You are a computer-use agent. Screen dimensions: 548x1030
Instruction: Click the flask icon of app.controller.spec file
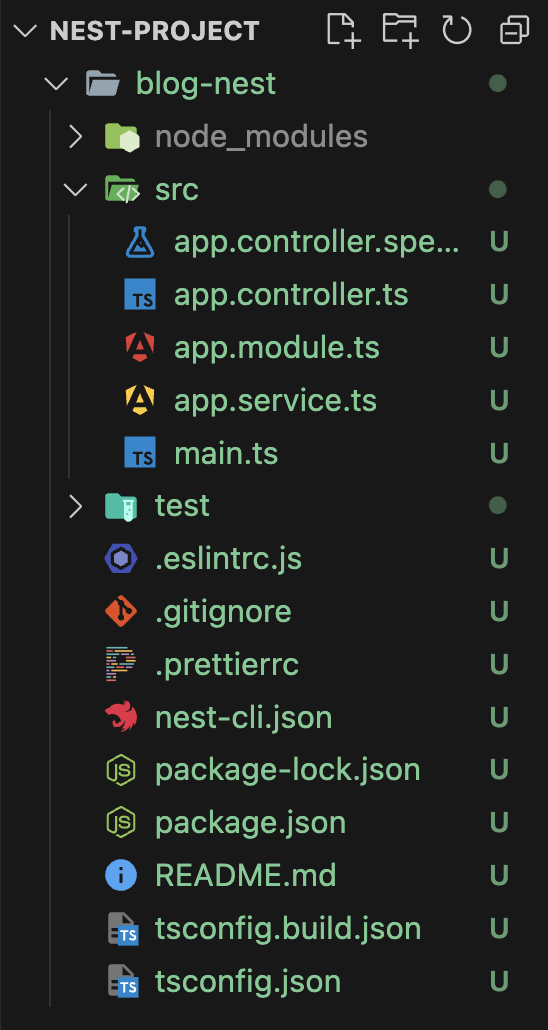tap(140, 242)
